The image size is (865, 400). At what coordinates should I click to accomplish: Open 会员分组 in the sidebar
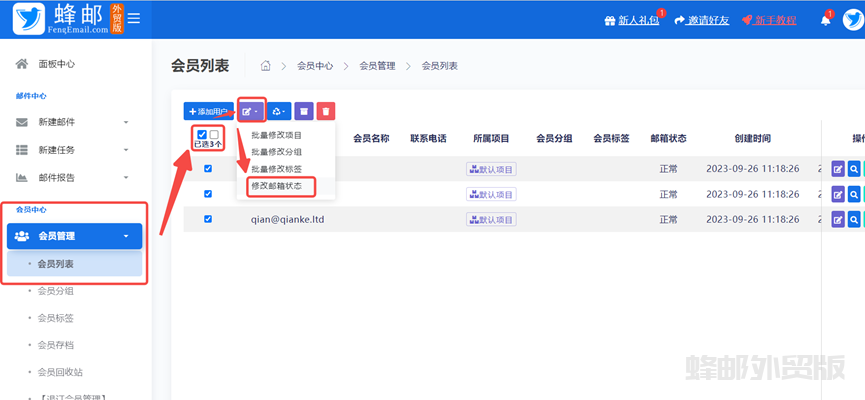tap(55, 291)
